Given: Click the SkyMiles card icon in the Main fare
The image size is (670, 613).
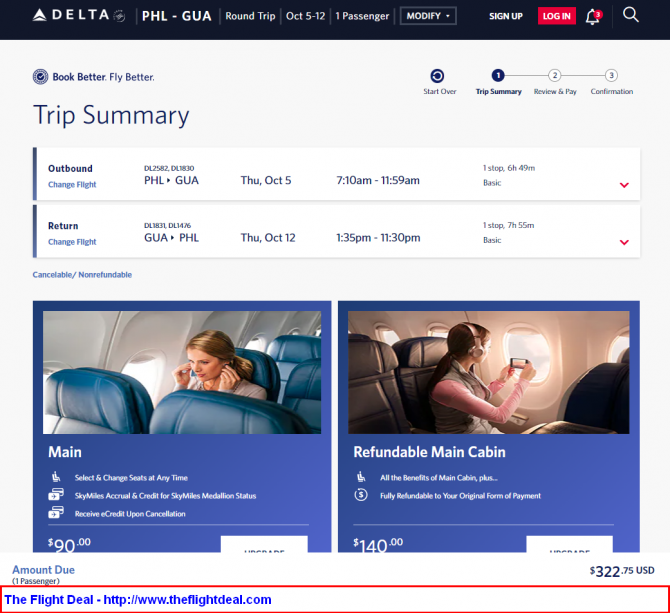Looking at the screenshot, I should point(56,495).
